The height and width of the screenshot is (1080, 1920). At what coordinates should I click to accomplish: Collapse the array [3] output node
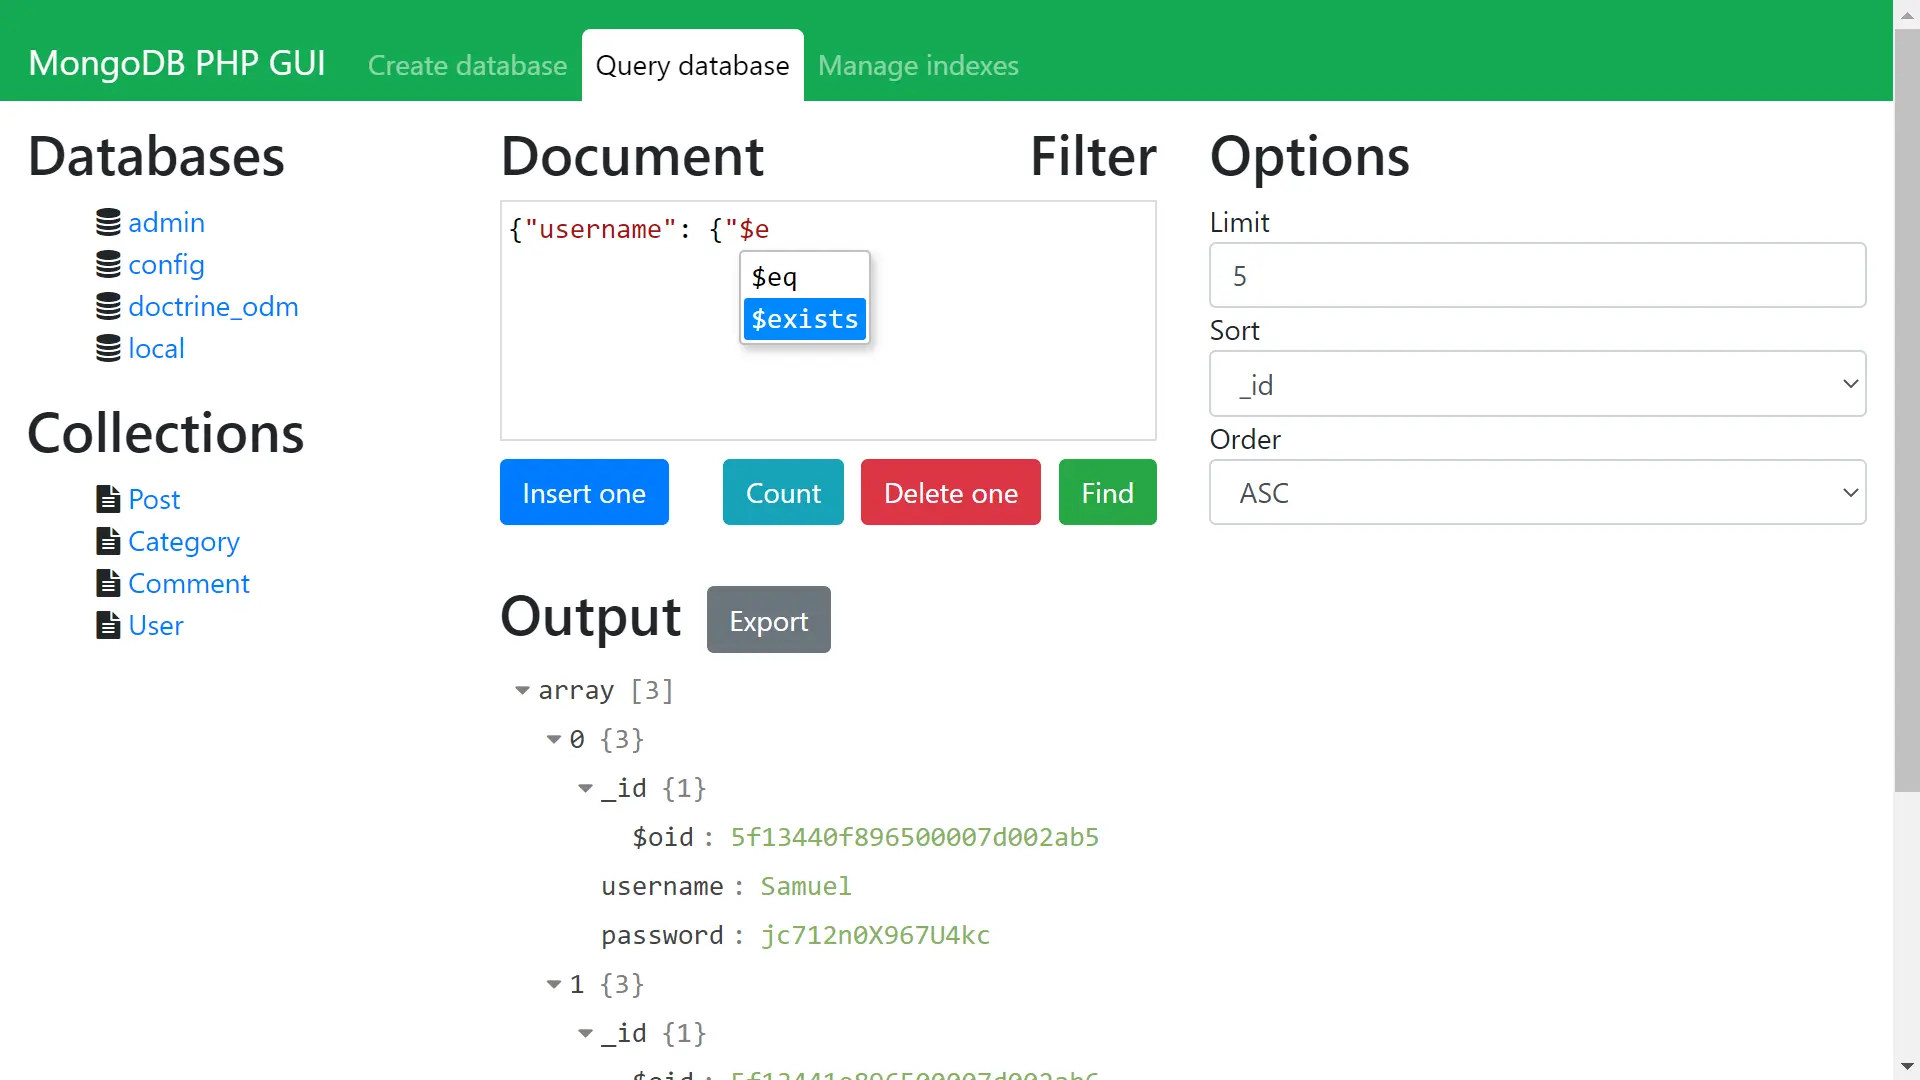click(524, 690)
